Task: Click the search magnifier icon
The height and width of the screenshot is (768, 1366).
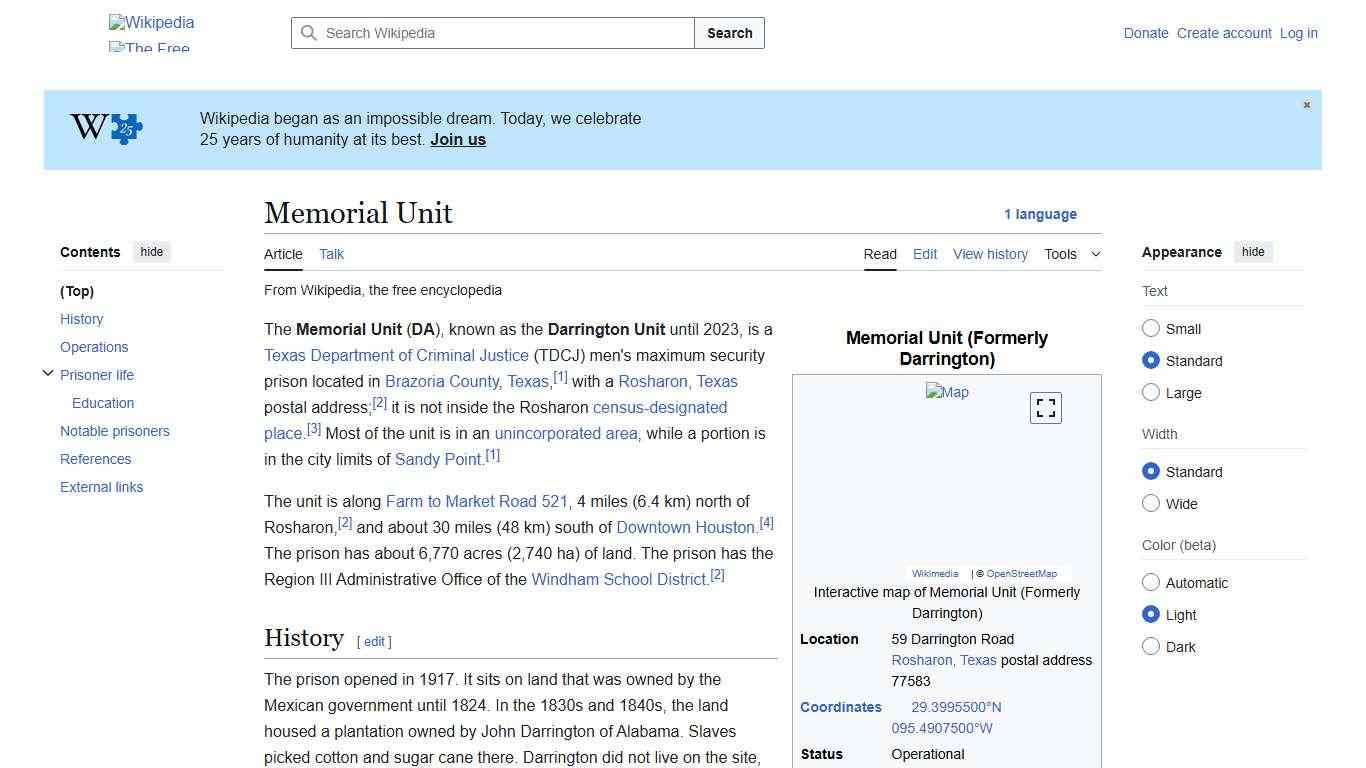Action: click(310, 33)
